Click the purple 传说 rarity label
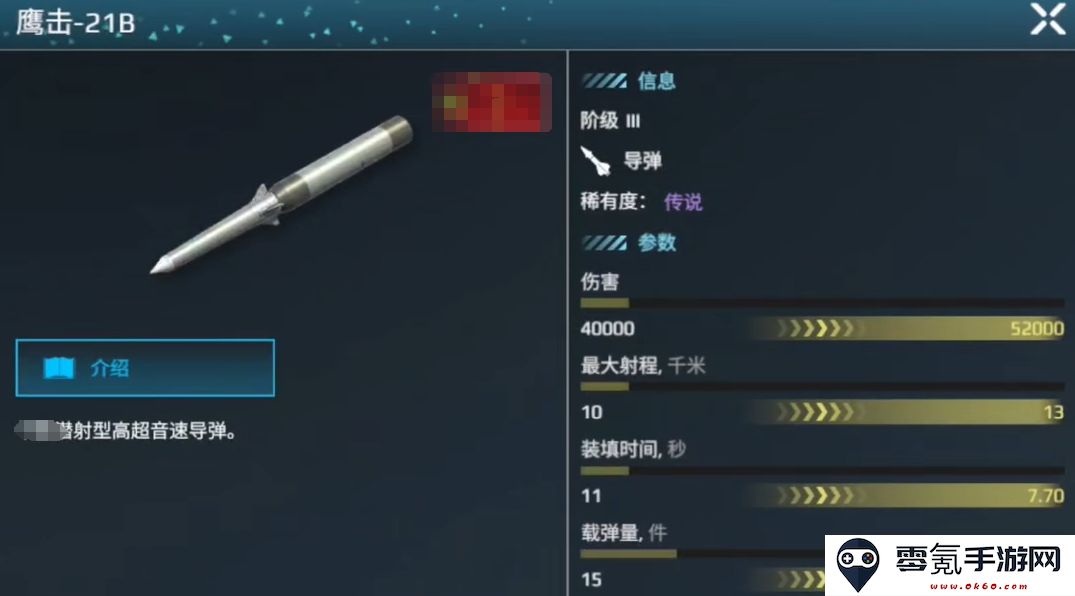 tap(684, 202)
